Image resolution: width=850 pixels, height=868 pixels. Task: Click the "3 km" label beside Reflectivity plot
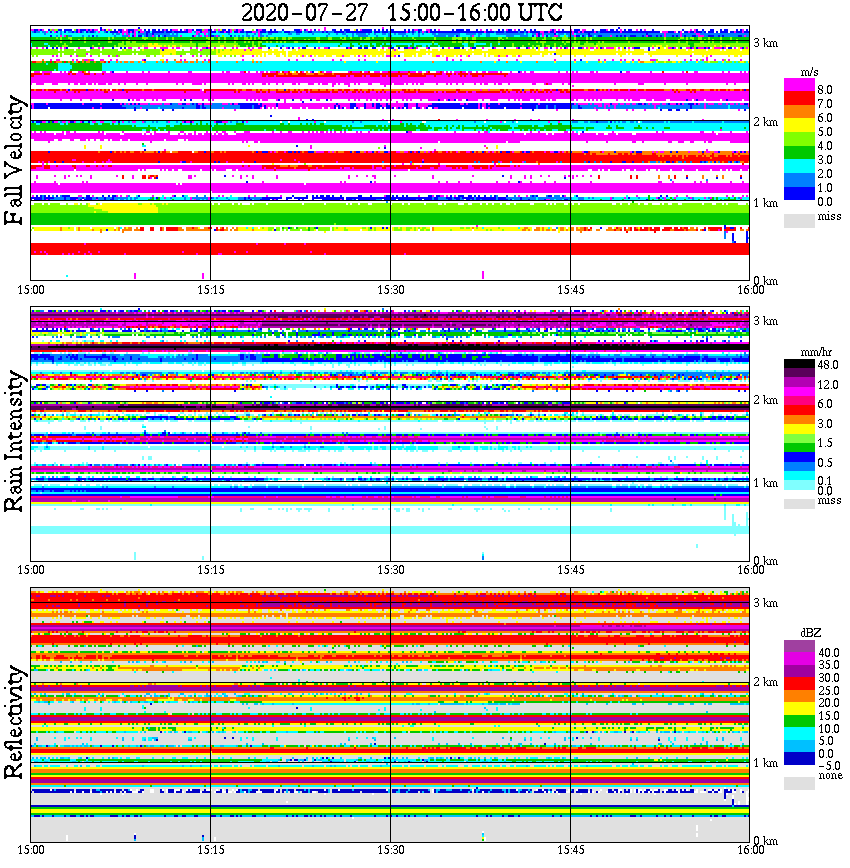coord(766,603)
